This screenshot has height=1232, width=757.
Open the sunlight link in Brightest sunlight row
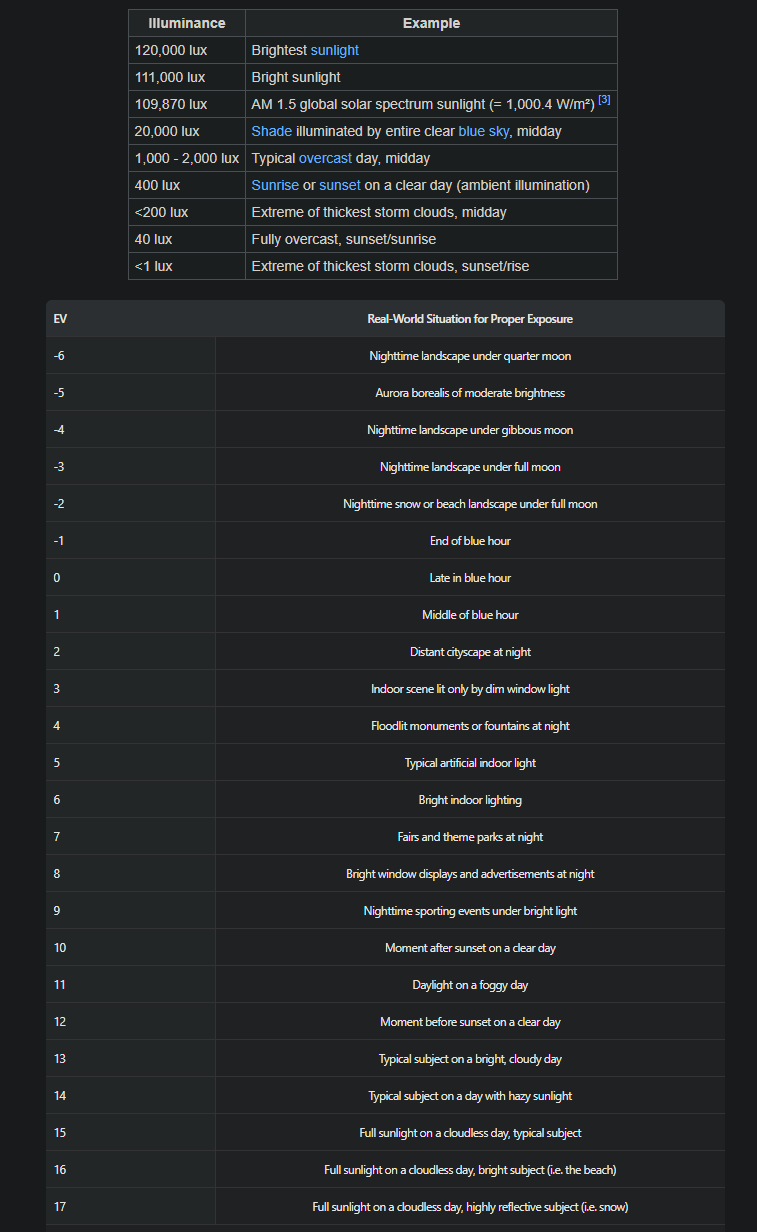(x=334, y=50)
